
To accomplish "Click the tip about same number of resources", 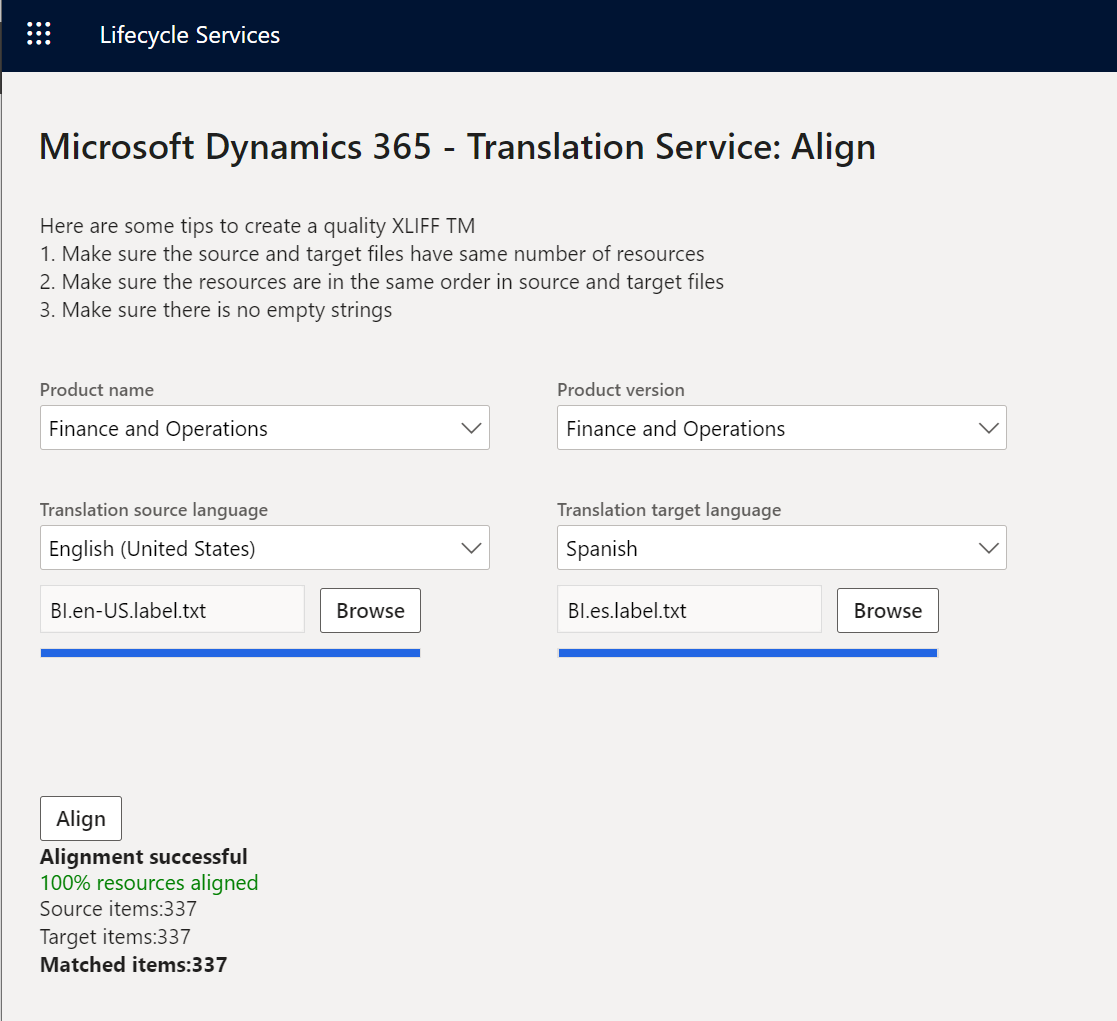I will pos(372,254).
